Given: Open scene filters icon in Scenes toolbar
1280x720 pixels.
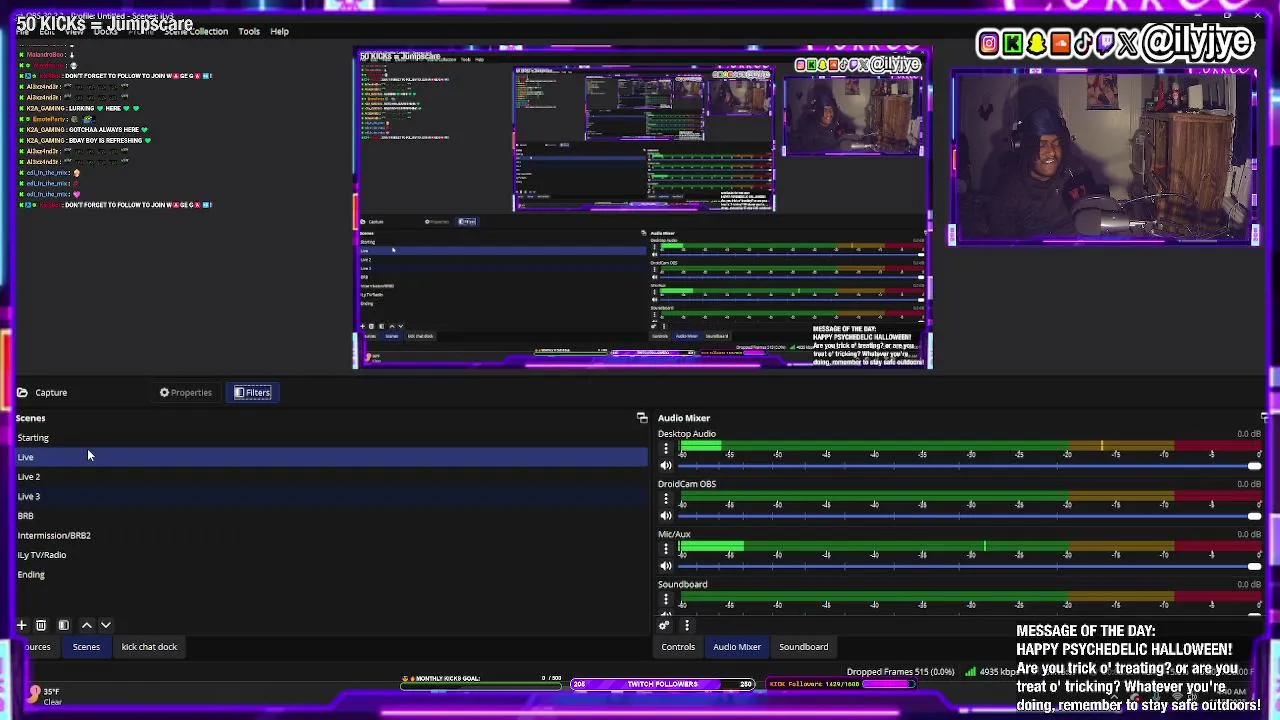Looking at the screenshot, I should click(x=63, y=625).
